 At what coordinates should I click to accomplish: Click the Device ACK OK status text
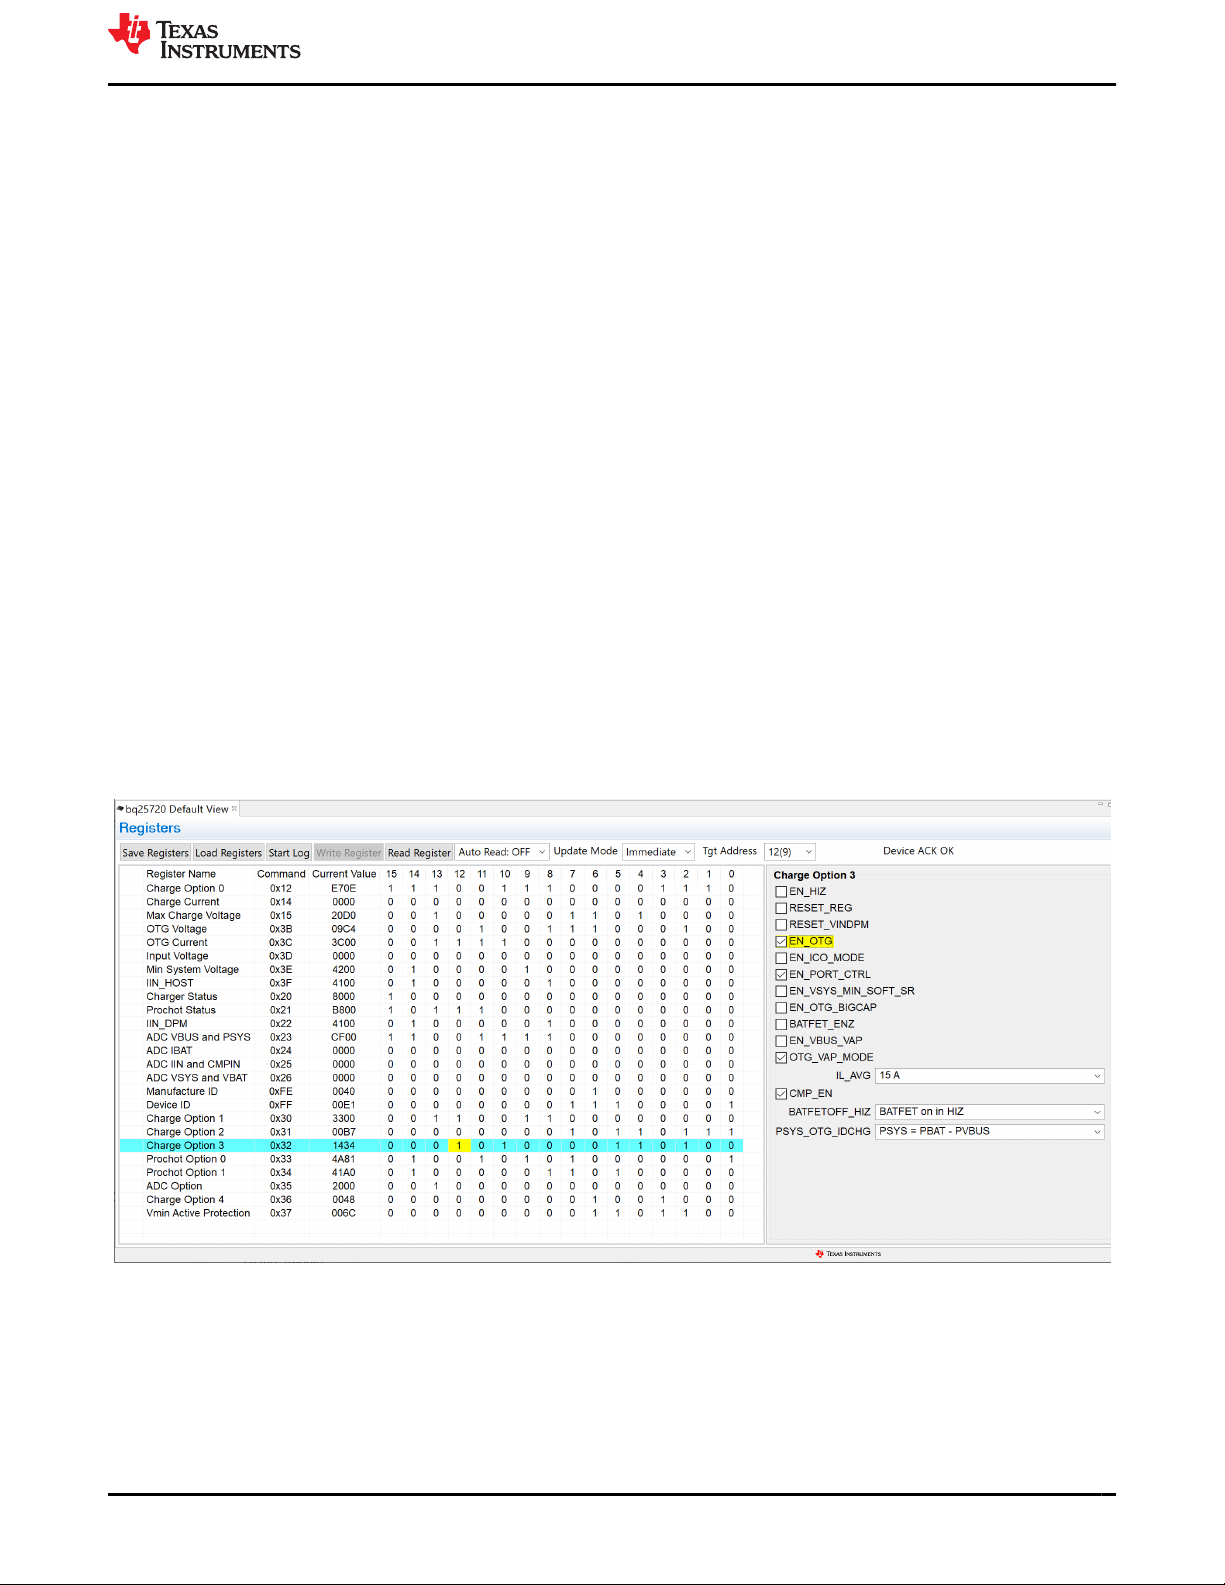[x=918, y=851]
